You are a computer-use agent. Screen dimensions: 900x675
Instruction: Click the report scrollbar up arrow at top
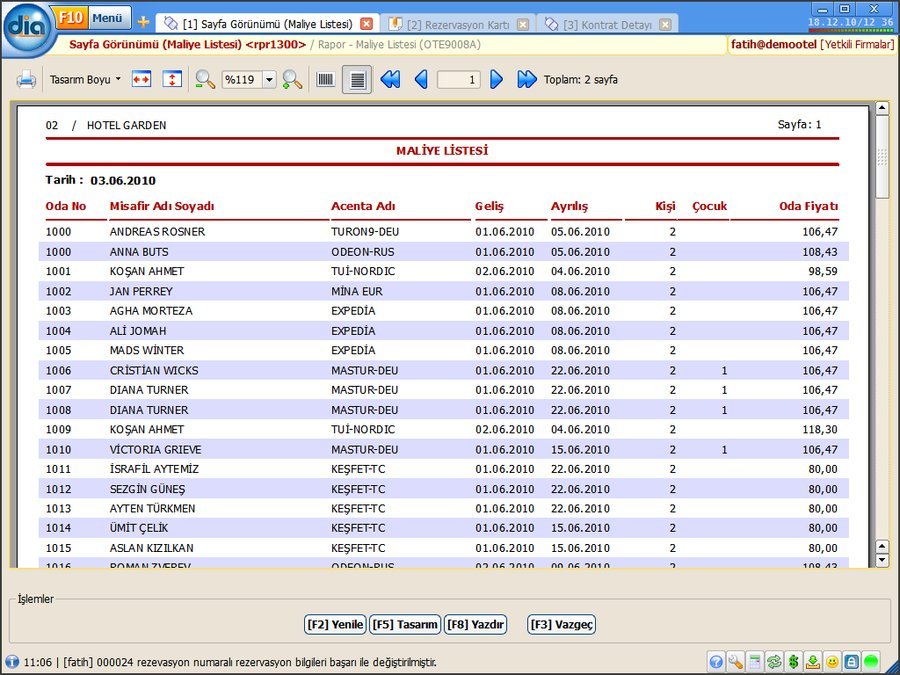pos(882,107)
